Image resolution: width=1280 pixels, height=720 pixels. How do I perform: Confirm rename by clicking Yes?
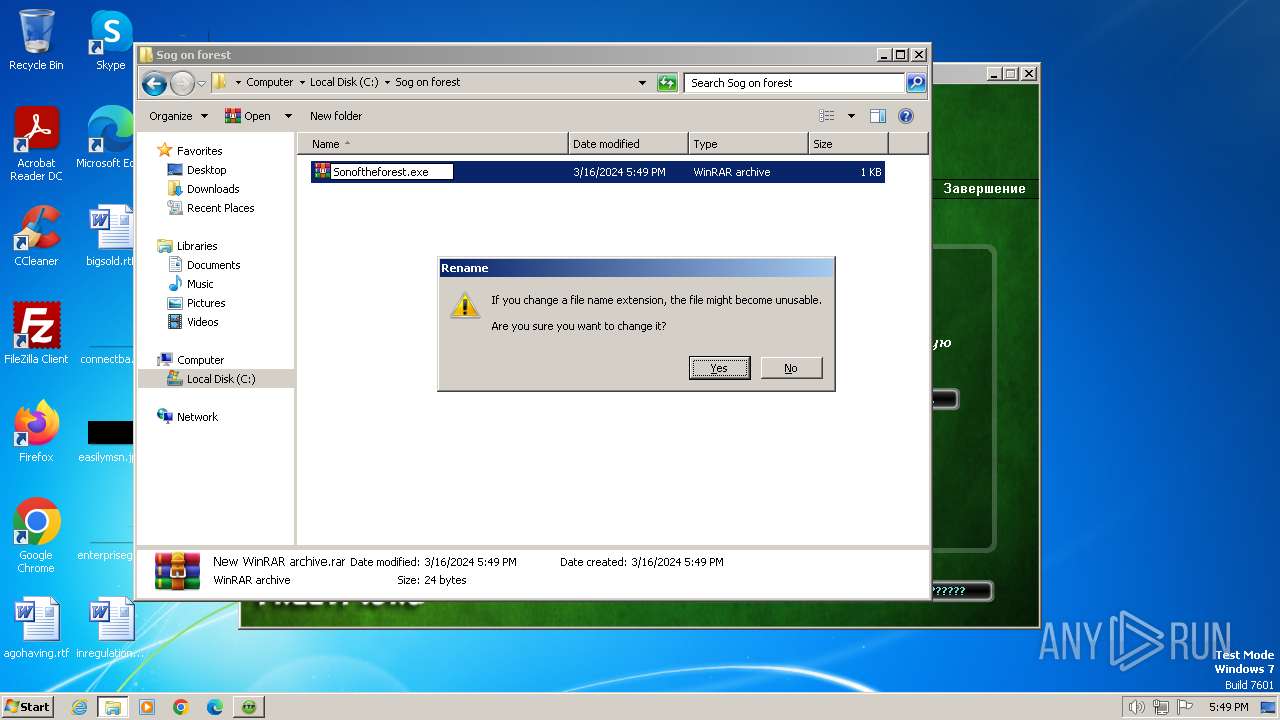pos(719,368)
